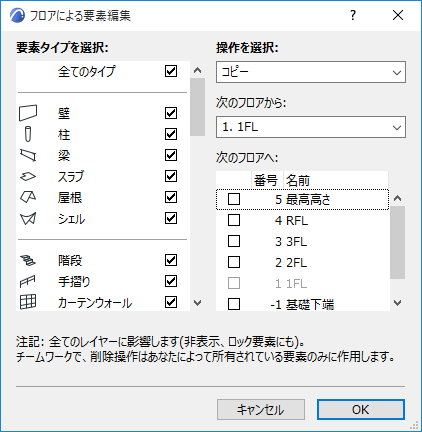Click the help question mark button
422x432 pixels.
[x=353, y=15]
